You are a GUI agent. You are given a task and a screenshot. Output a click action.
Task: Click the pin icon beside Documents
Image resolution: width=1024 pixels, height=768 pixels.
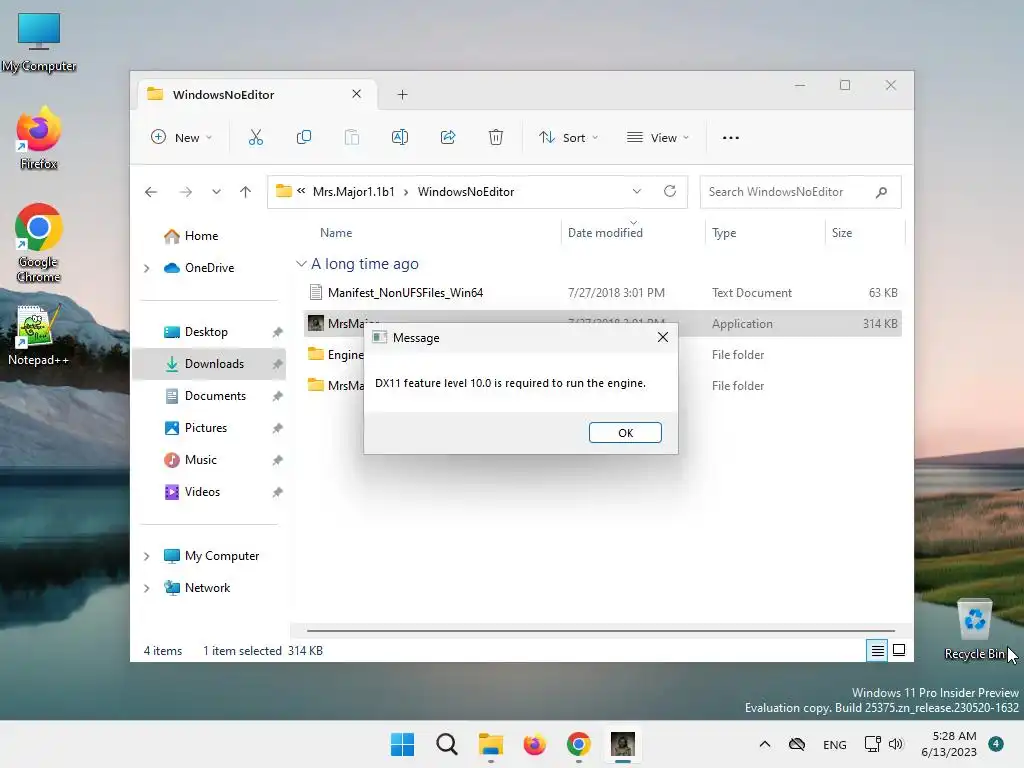[278, 396]
